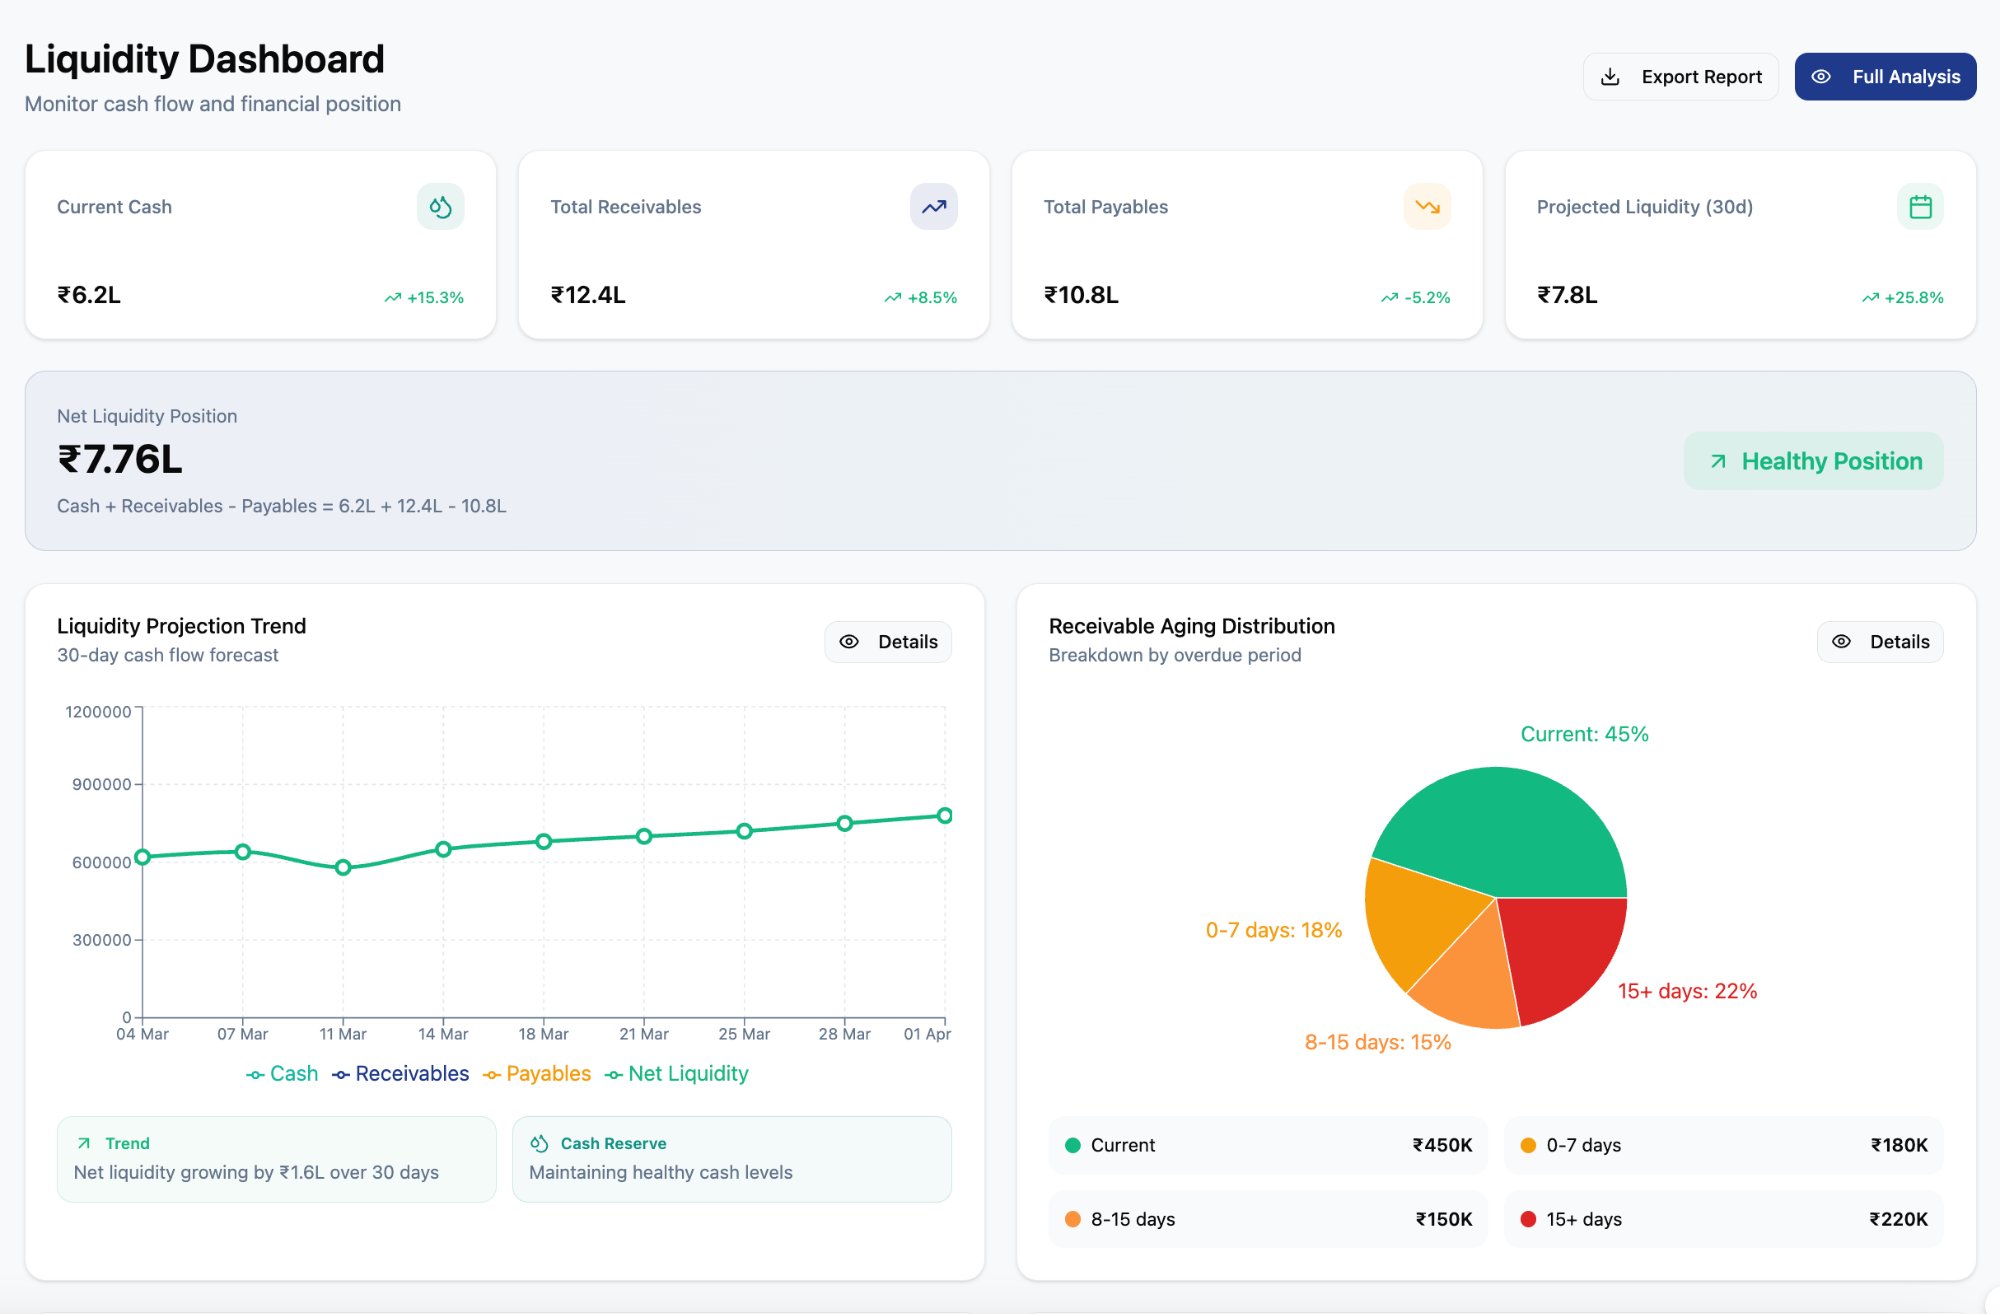Open Details for Liquidity Projection Trend
This screenshot has width=2000, height=1314.
coord(888,641)
